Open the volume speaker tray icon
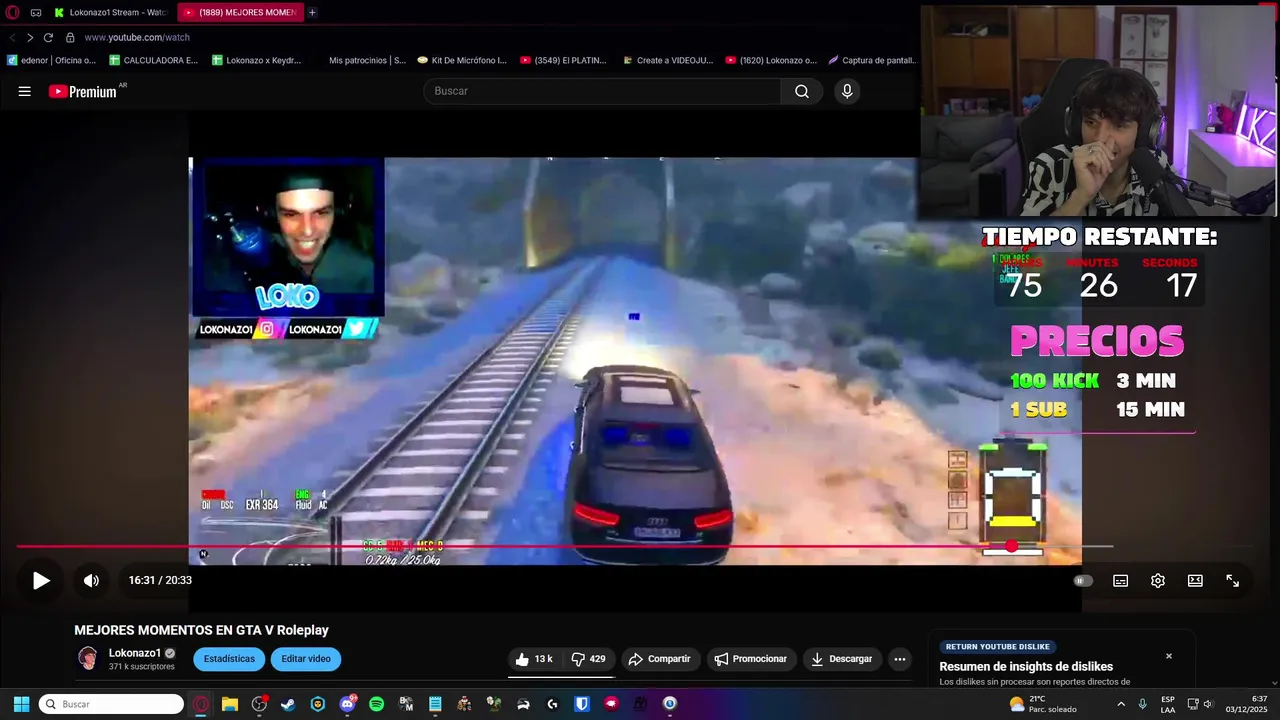This screenshot has height=720, width=1280. 1208,704
